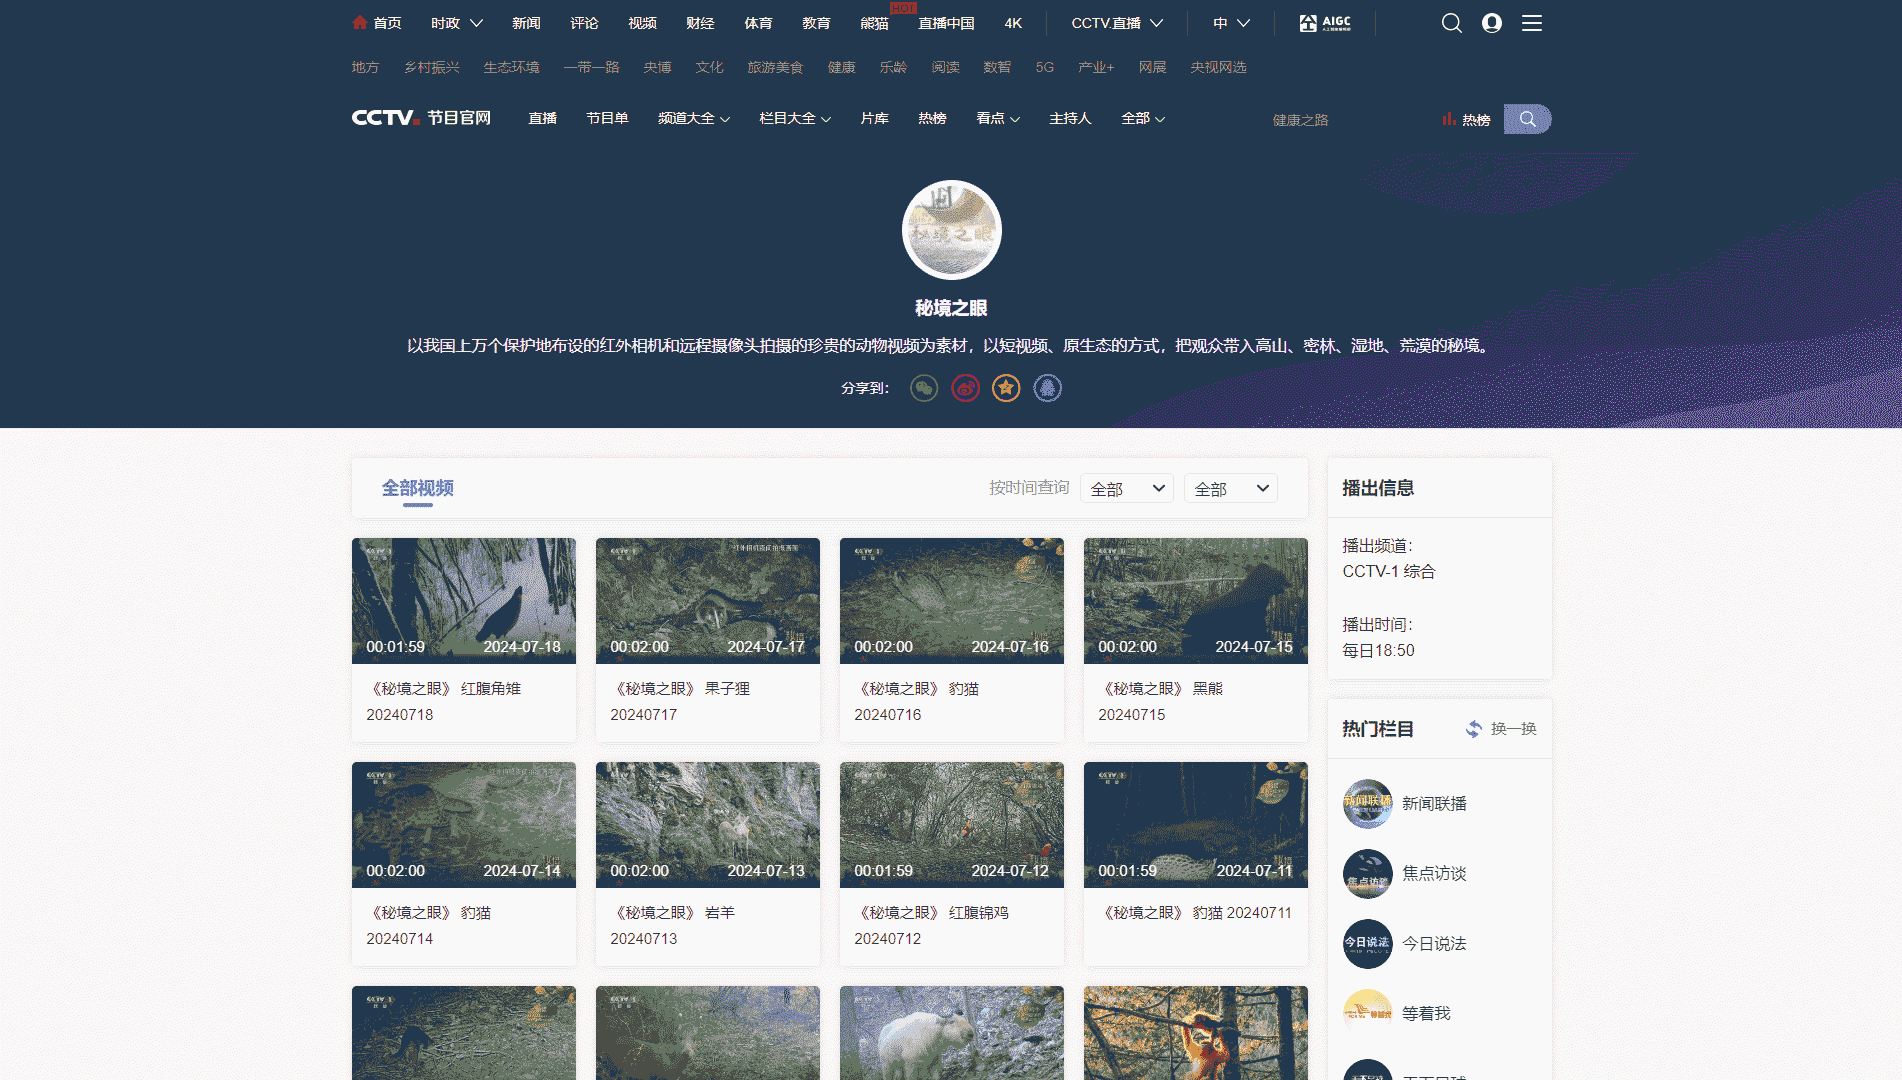Screen dimensions: 1902x1080
Task: Click the home icon labeled 首页
Action: [x=360, y=23]
